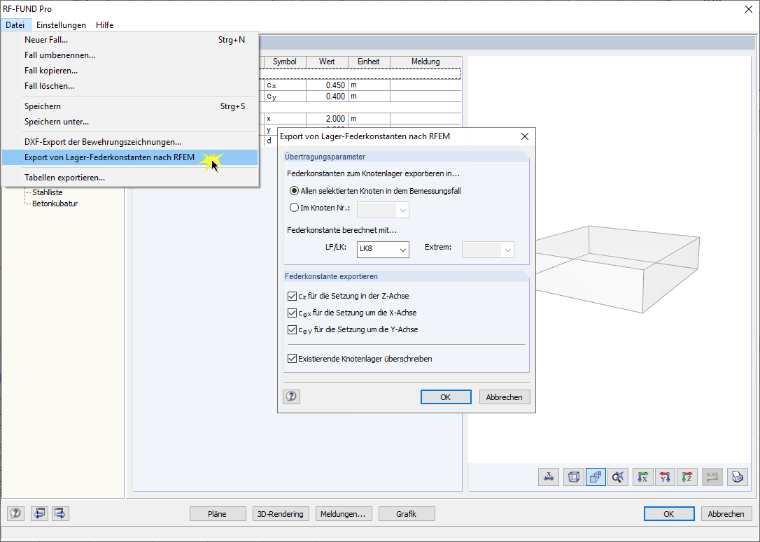Click the Symbol column header
Viewport: 760px width, 542px height.
(285, 62)
